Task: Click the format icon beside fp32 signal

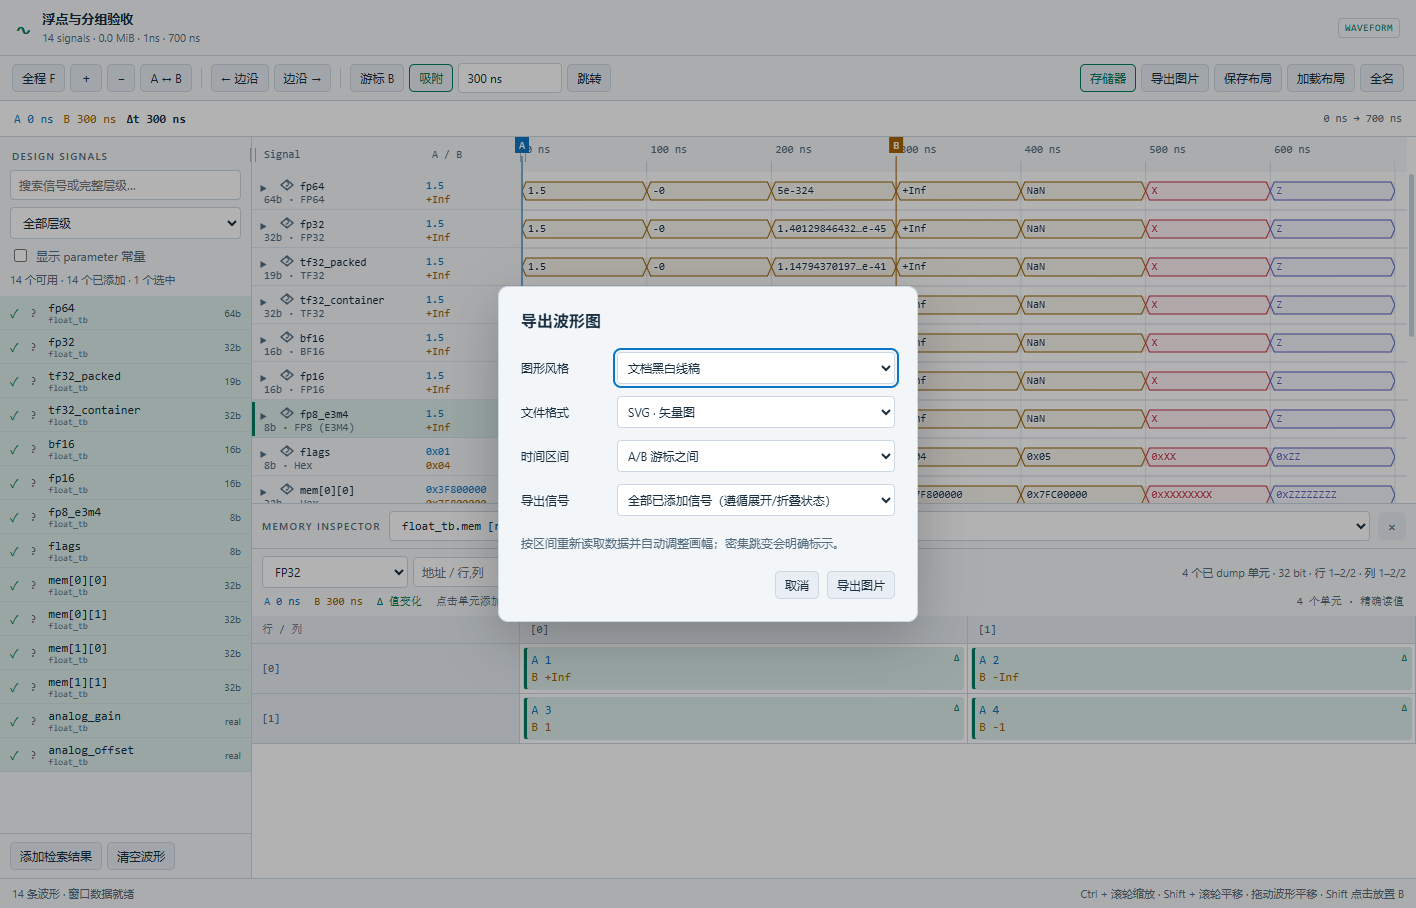Action: pos(287,224)
